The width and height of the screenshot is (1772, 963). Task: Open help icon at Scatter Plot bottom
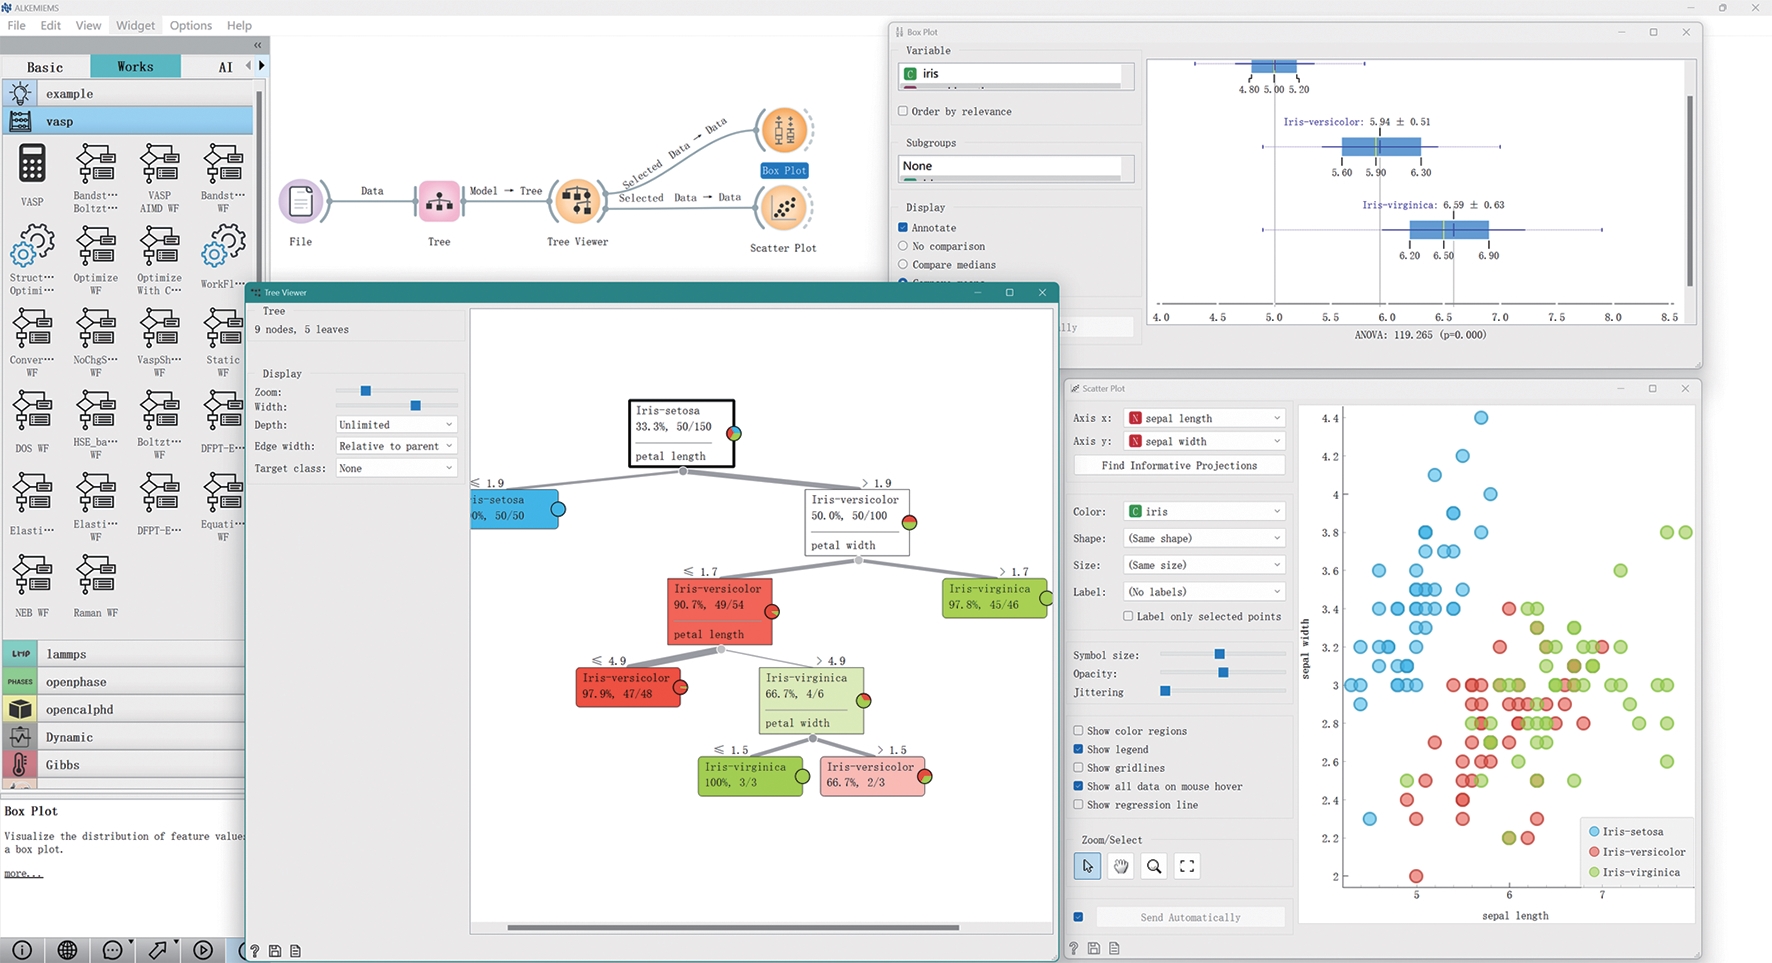click(x=1073, y=948)
